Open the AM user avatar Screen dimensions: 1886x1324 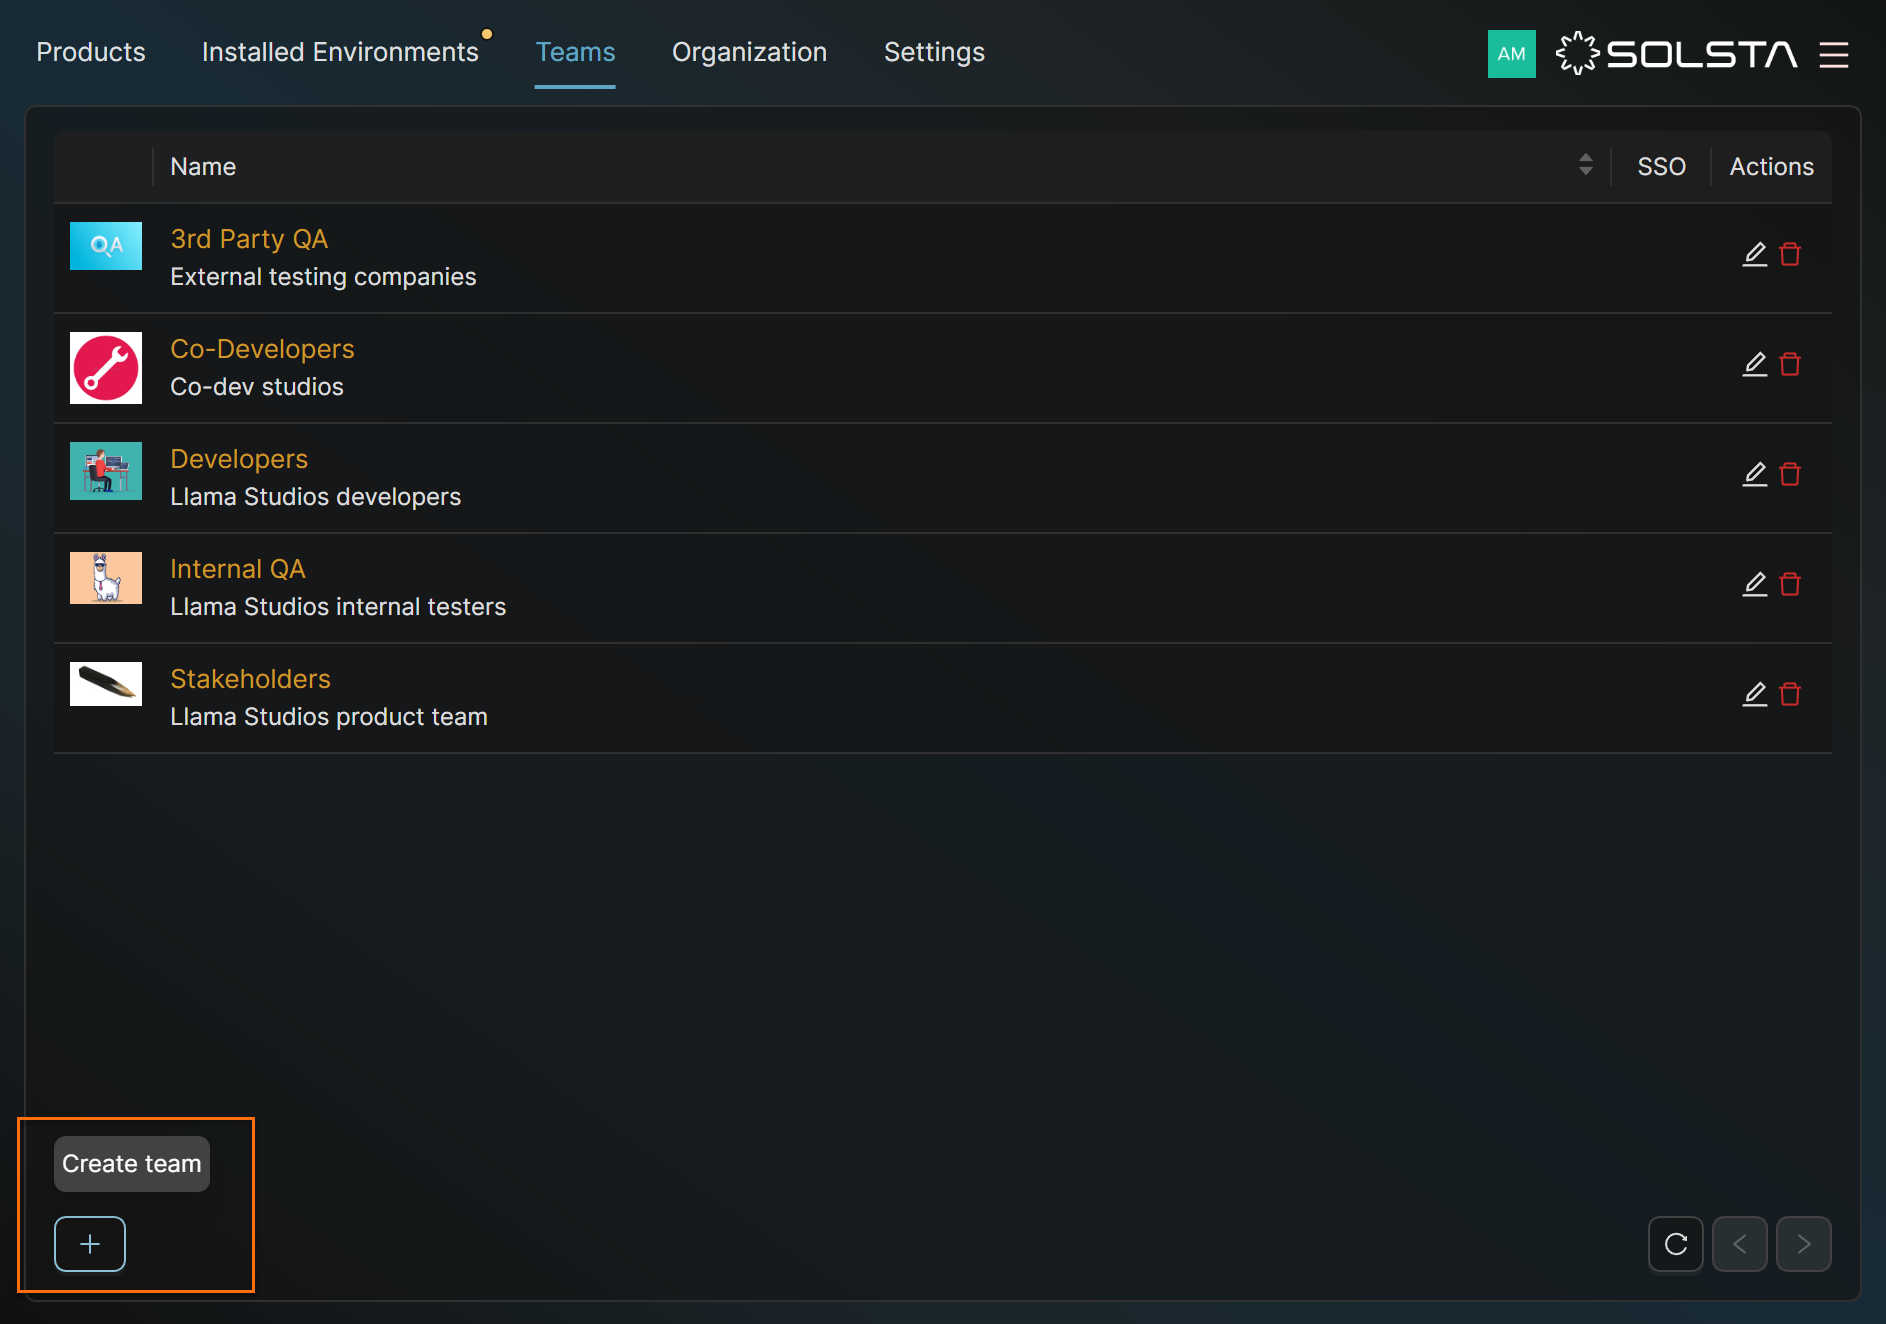pos(1512,54)
